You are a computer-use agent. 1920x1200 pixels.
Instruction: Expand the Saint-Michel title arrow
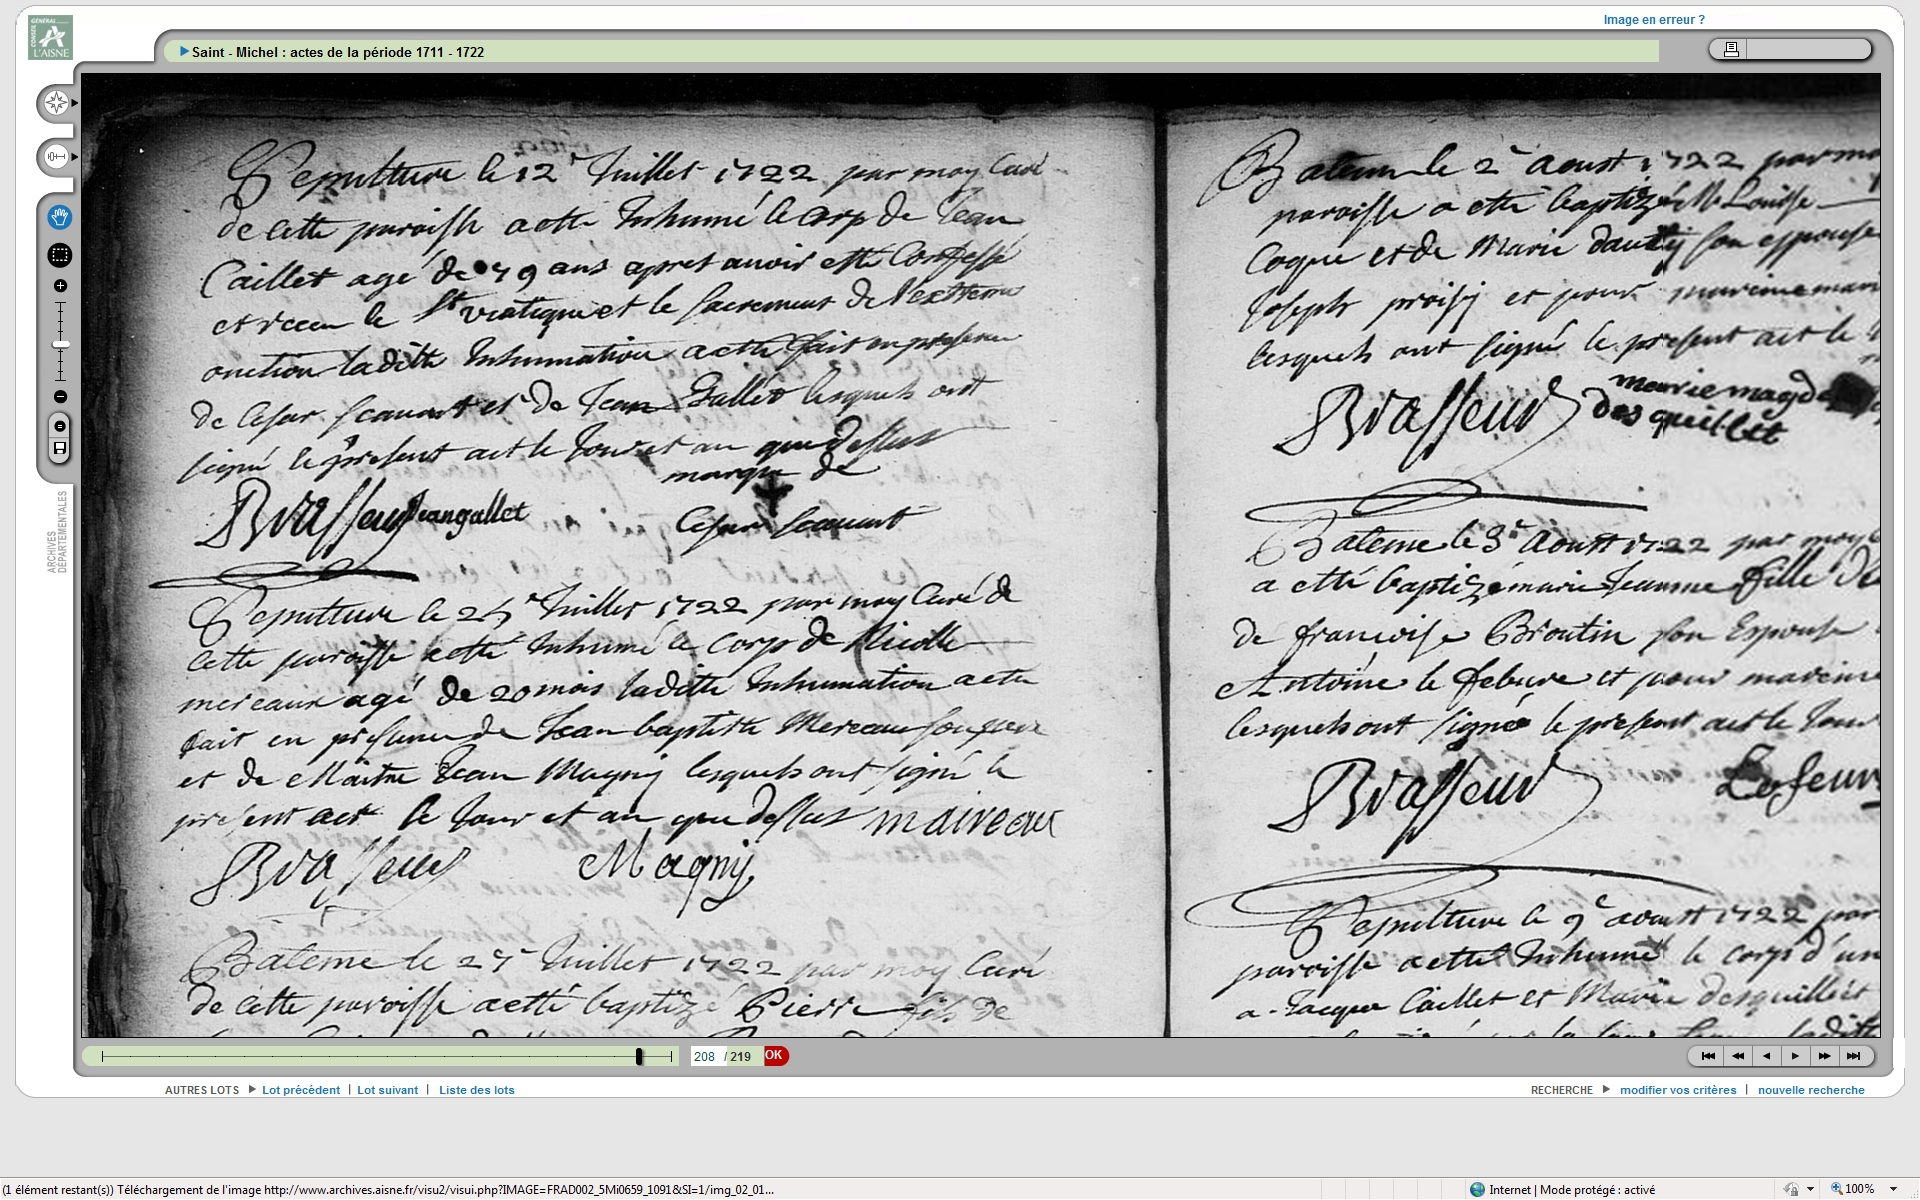click(184, 52)
